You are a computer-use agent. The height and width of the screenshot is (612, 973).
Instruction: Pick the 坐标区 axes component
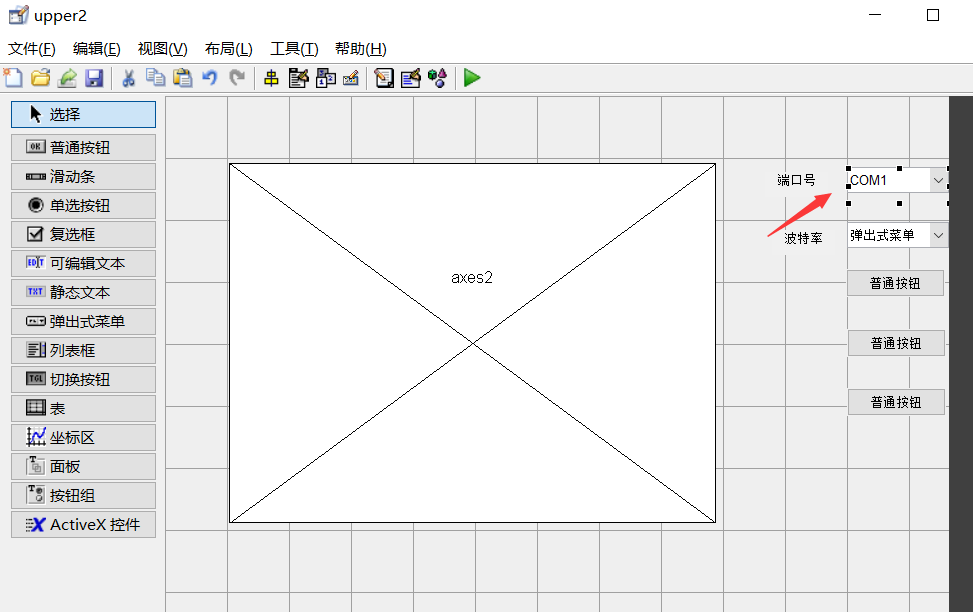pos(83,438)
